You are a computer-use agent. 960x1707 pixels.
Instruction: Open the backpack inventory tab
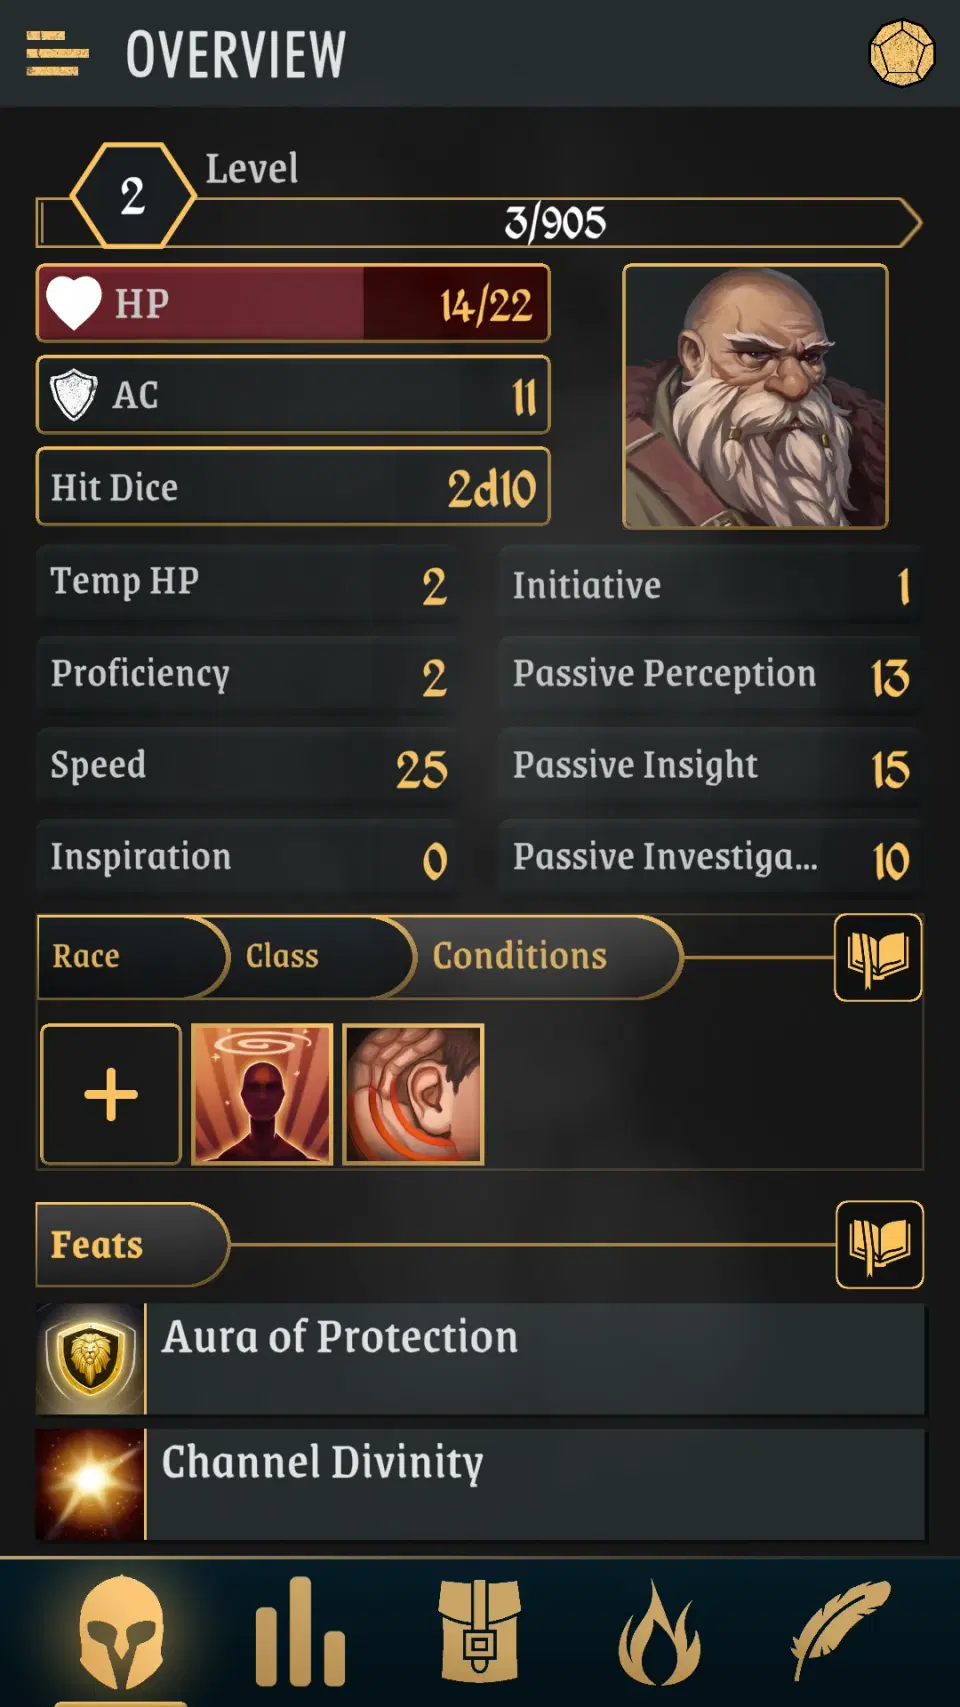click(x=479, y=1632)
